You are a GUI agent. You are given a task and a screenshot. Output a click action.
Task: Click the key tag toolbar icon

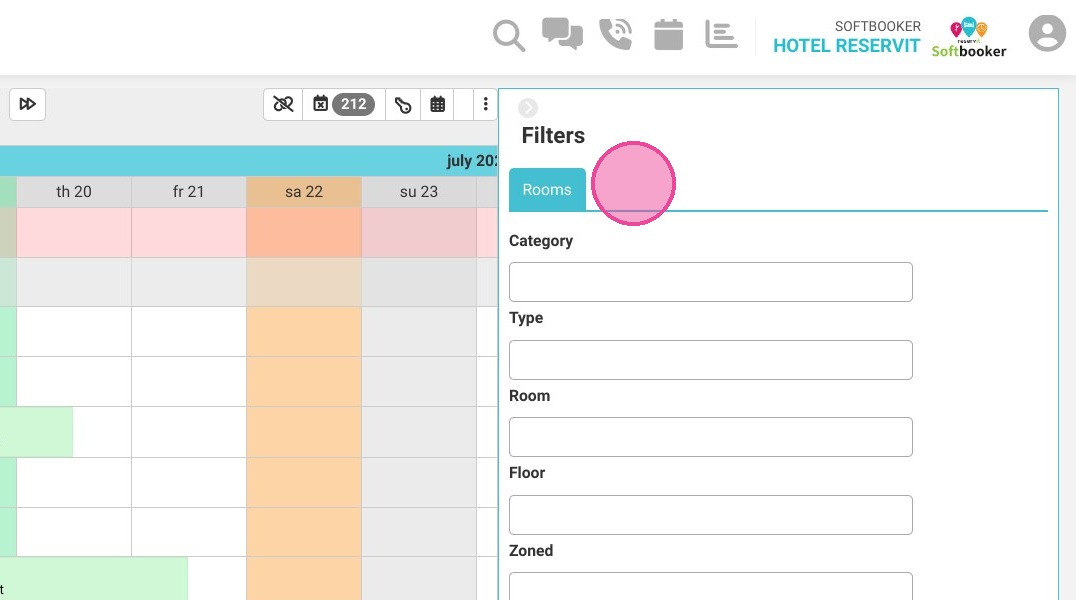coord(403,104)
